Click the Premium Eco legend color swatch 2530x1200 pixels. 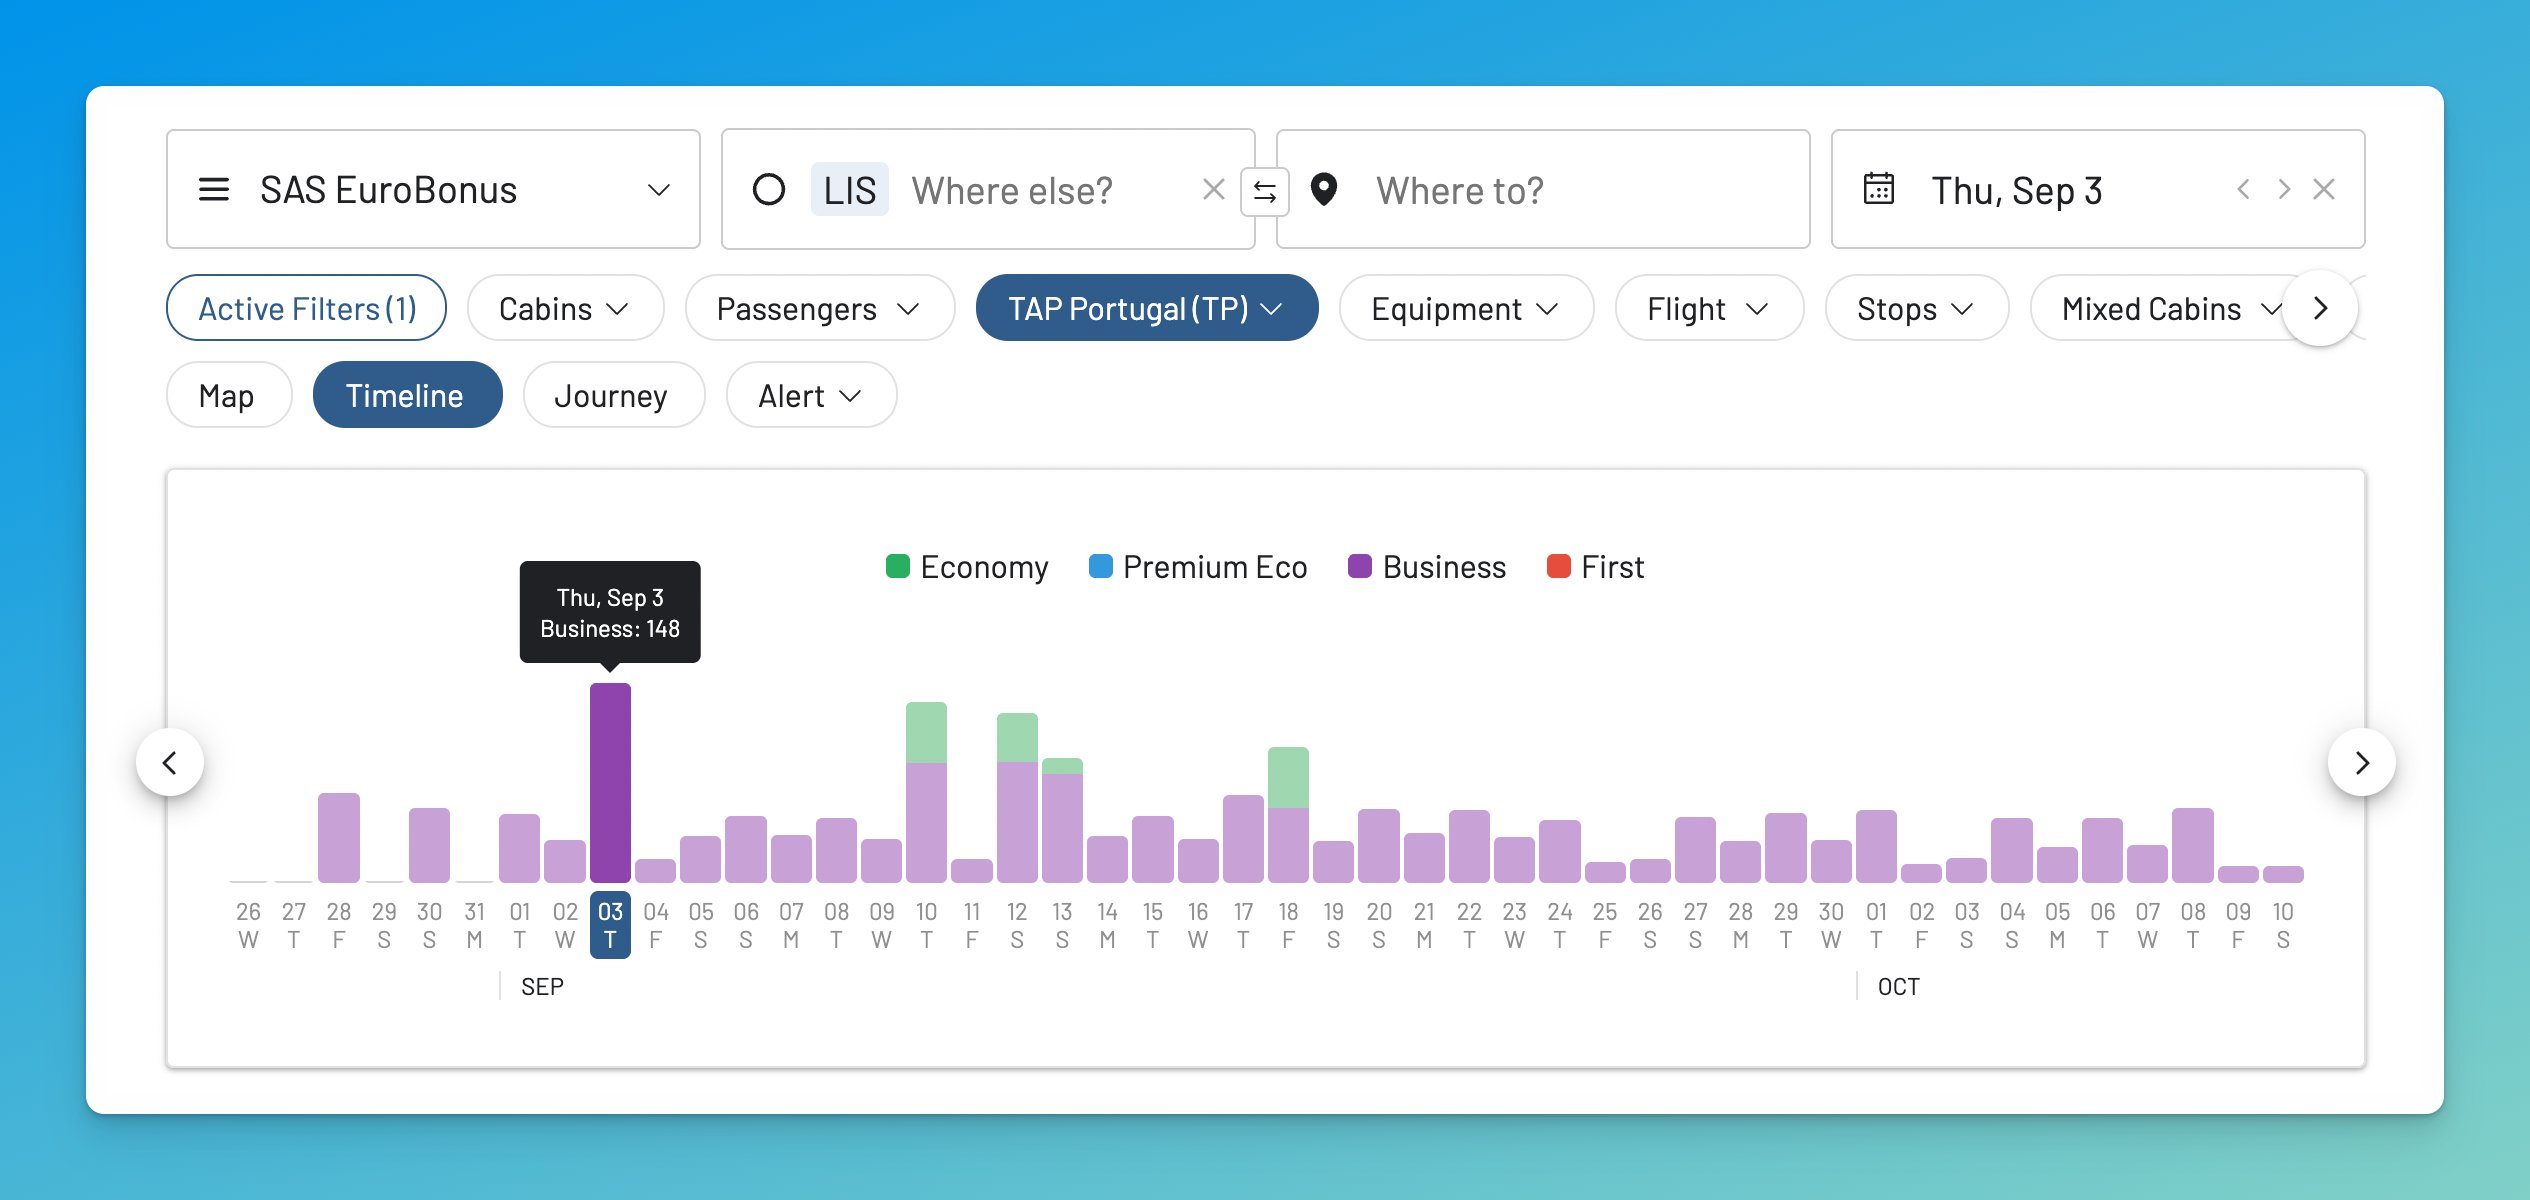(1100, 567)
